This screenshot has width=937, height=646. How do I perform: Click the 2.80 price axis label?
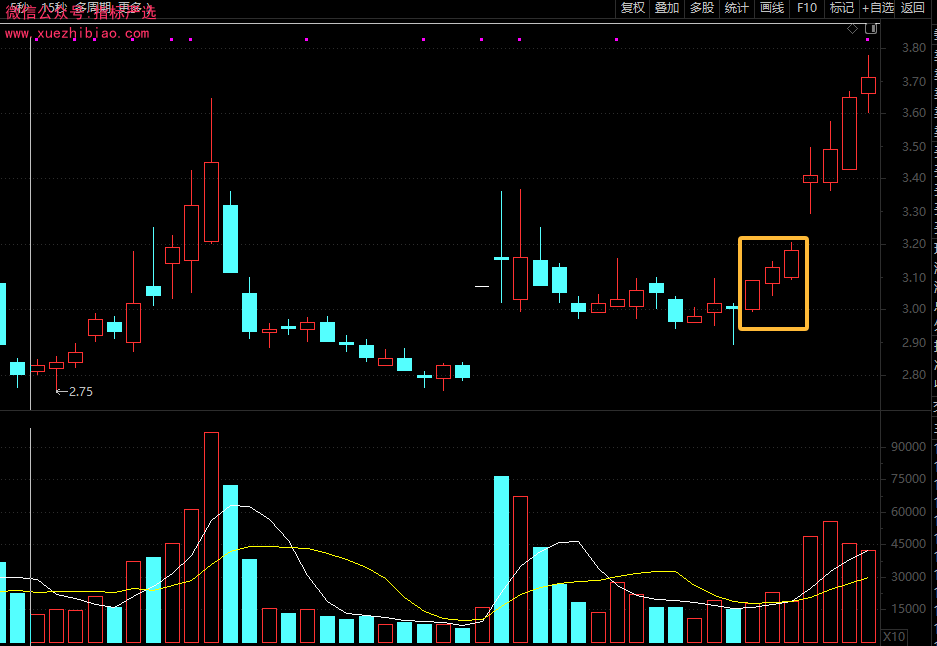click(914, 375)
